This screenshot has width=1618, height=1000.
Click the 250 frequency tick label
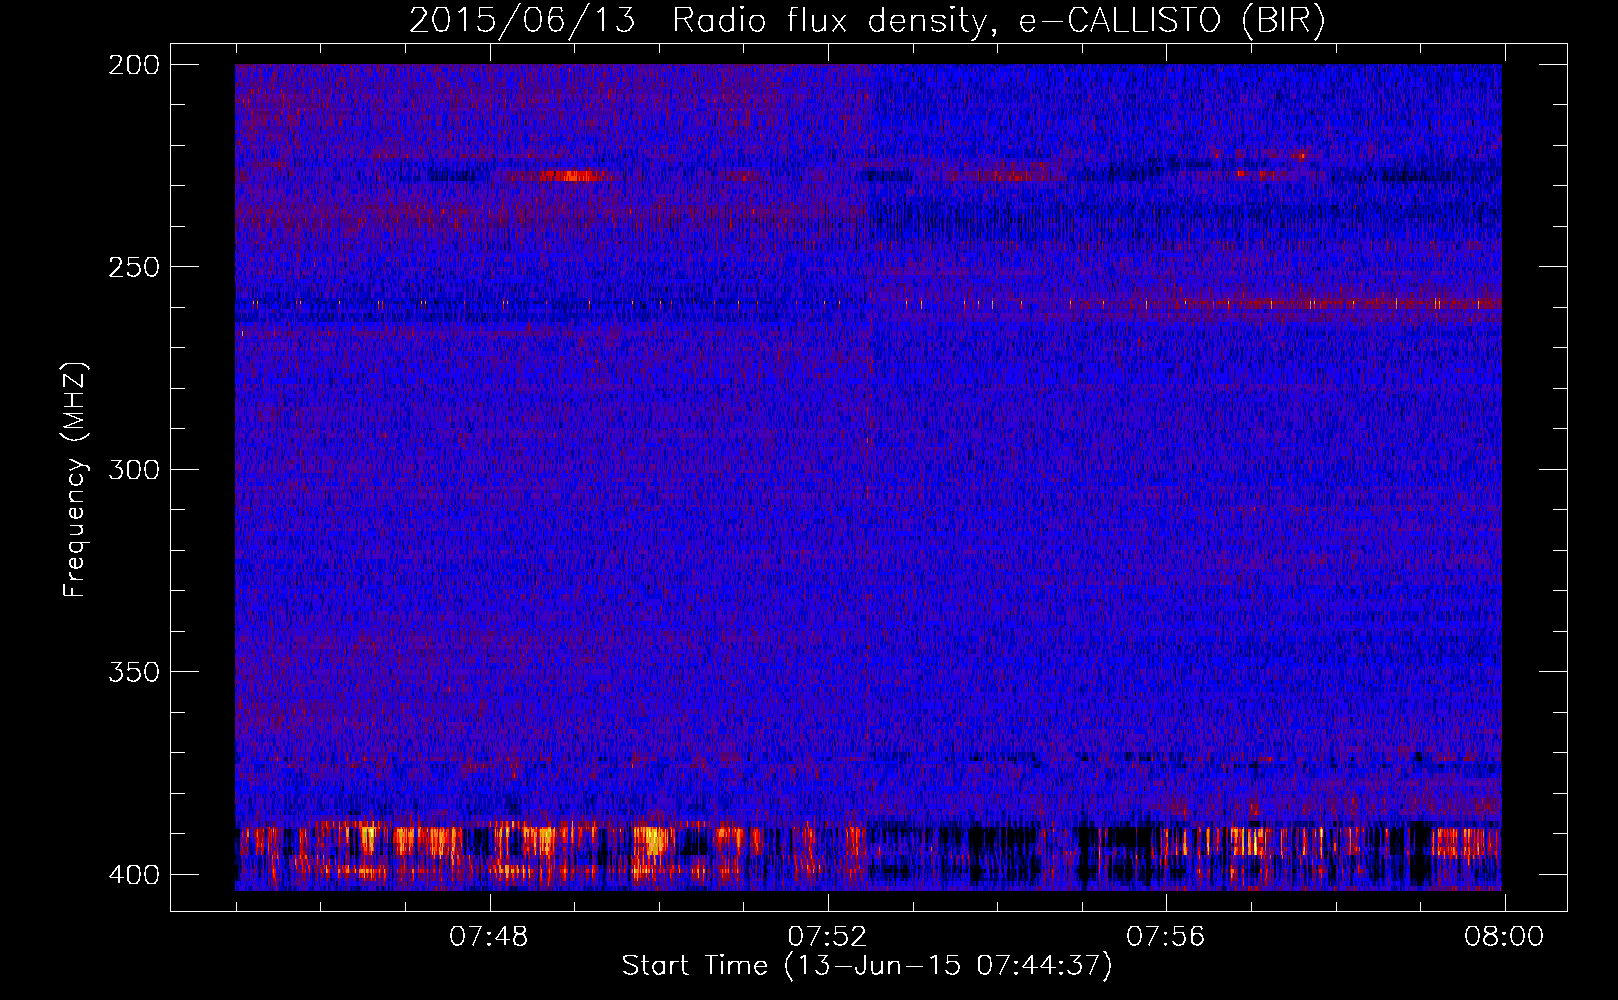click(133, 267)
